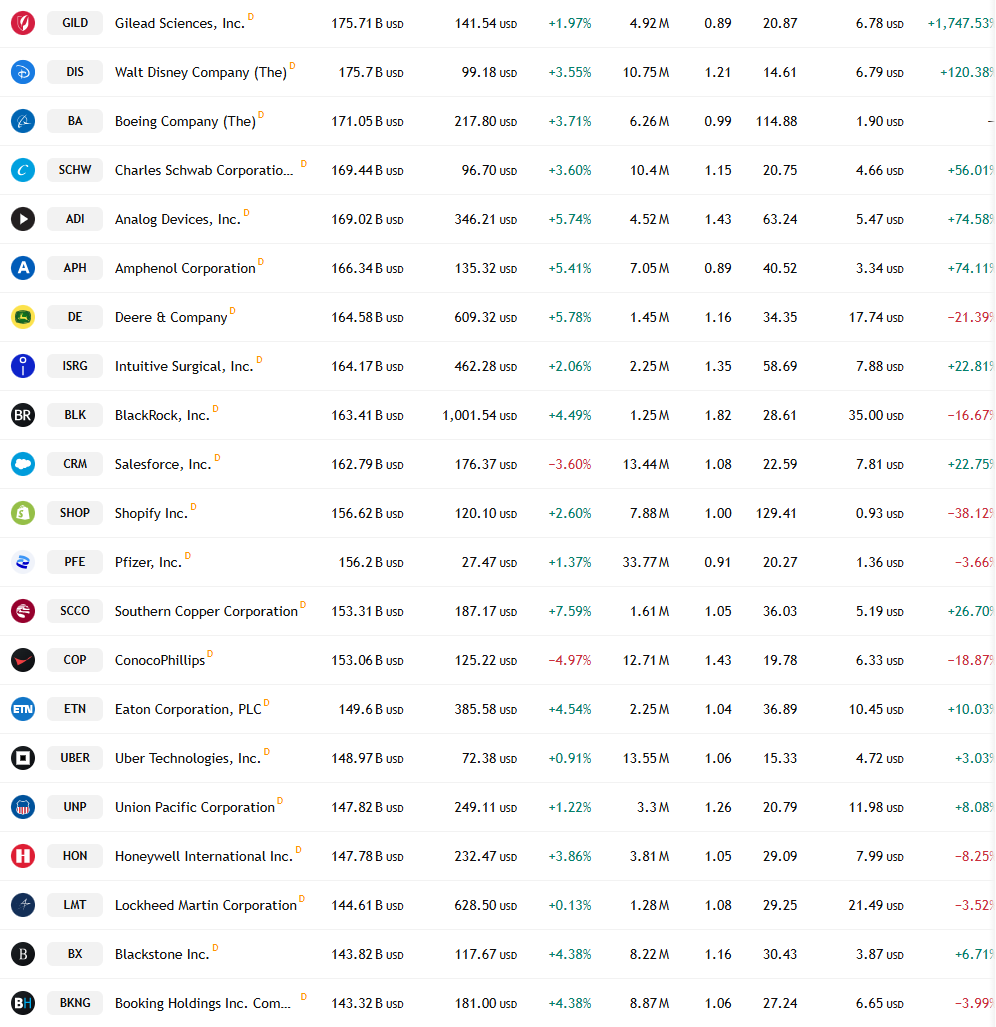Click Deere EPS 17.74 USD
The image size is (996, 1027).
click(876, 317)
